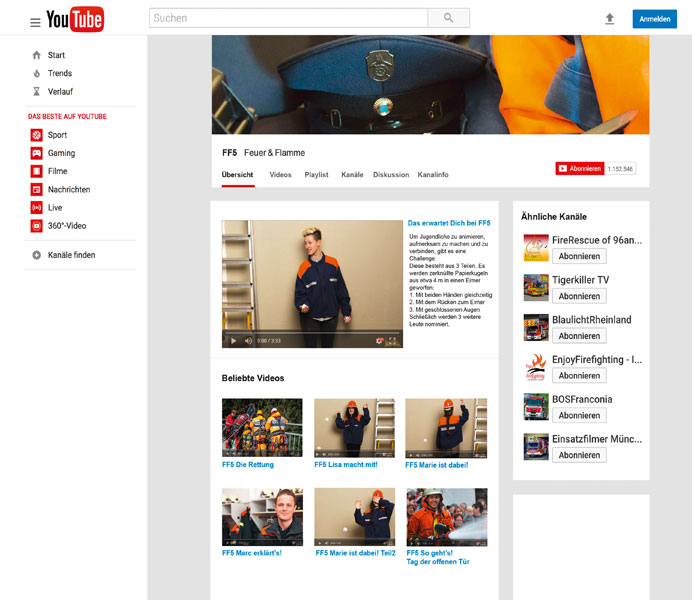Viewport: 692px width, 600px height.
Task: Open the Kanalinfo tab
Action: (x=433, y=175)
